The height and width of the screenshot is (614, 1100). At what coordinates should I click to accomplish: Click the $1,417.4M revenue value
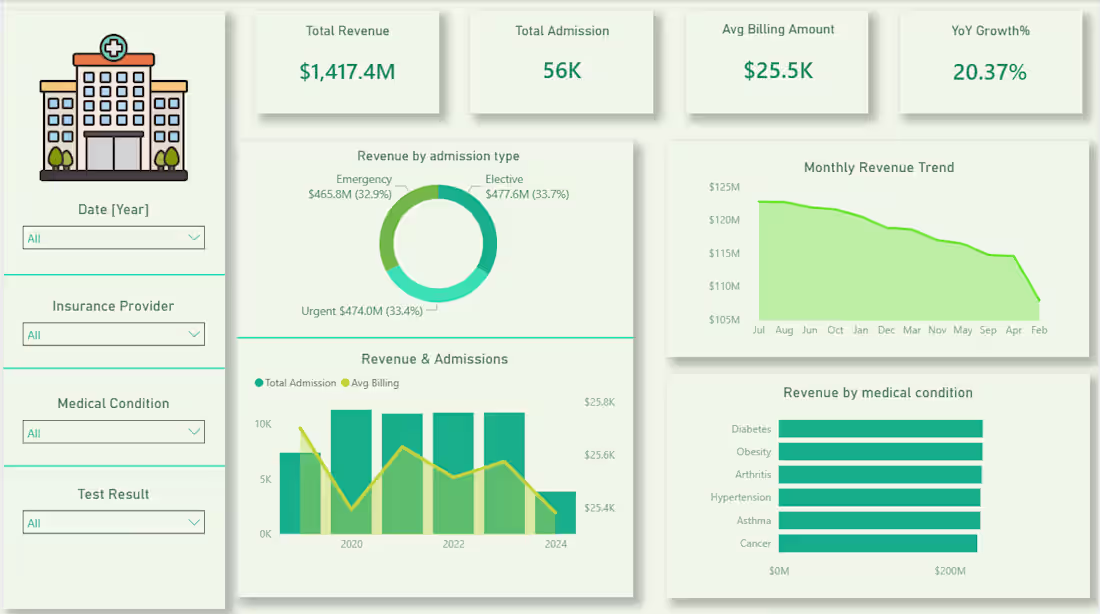tap(347, 72)
